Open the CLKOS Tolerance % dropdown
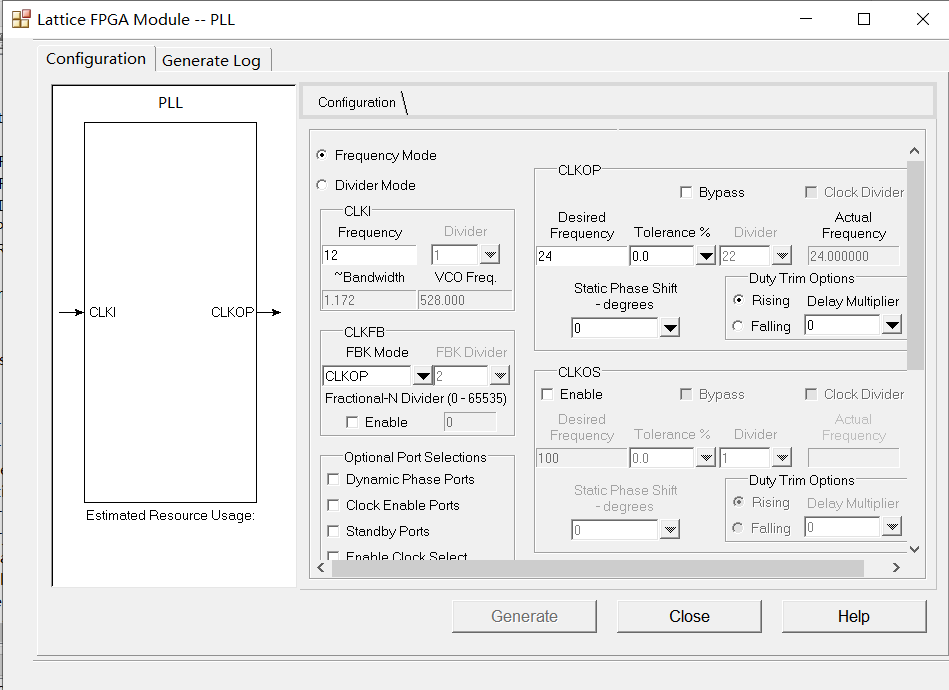949x690 pixels. pyautogui.click(x=706, y=458)
